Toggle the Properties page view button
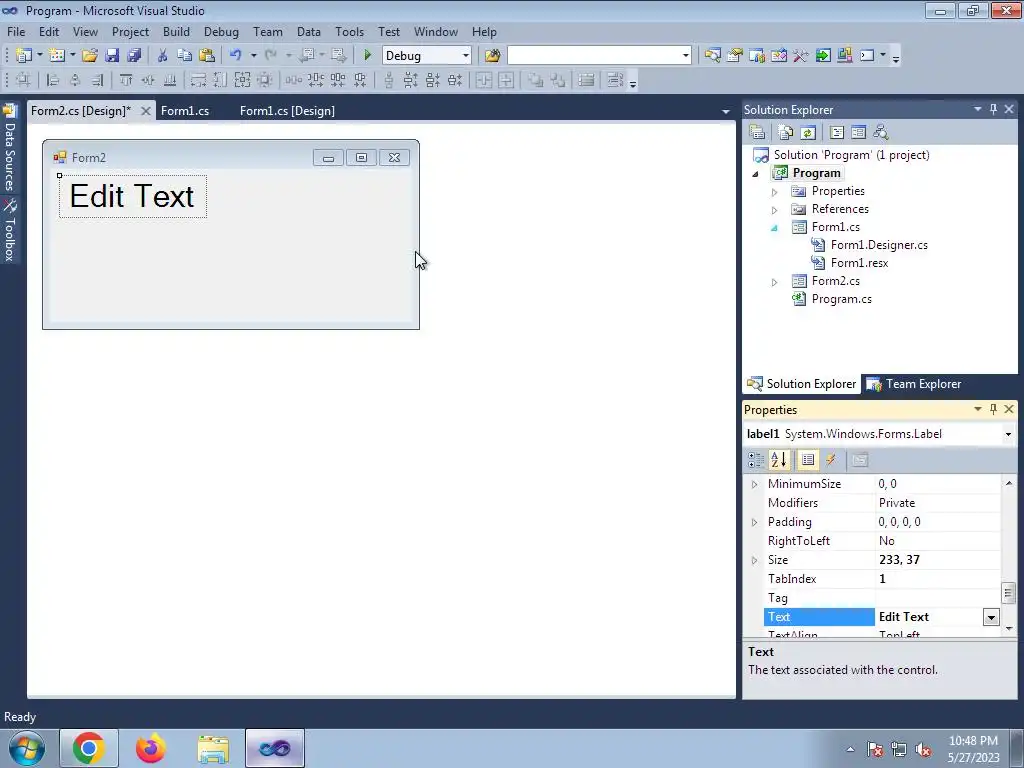This screenshot has height=768, width=1024. pyautogui.click(x=808, y=460)
